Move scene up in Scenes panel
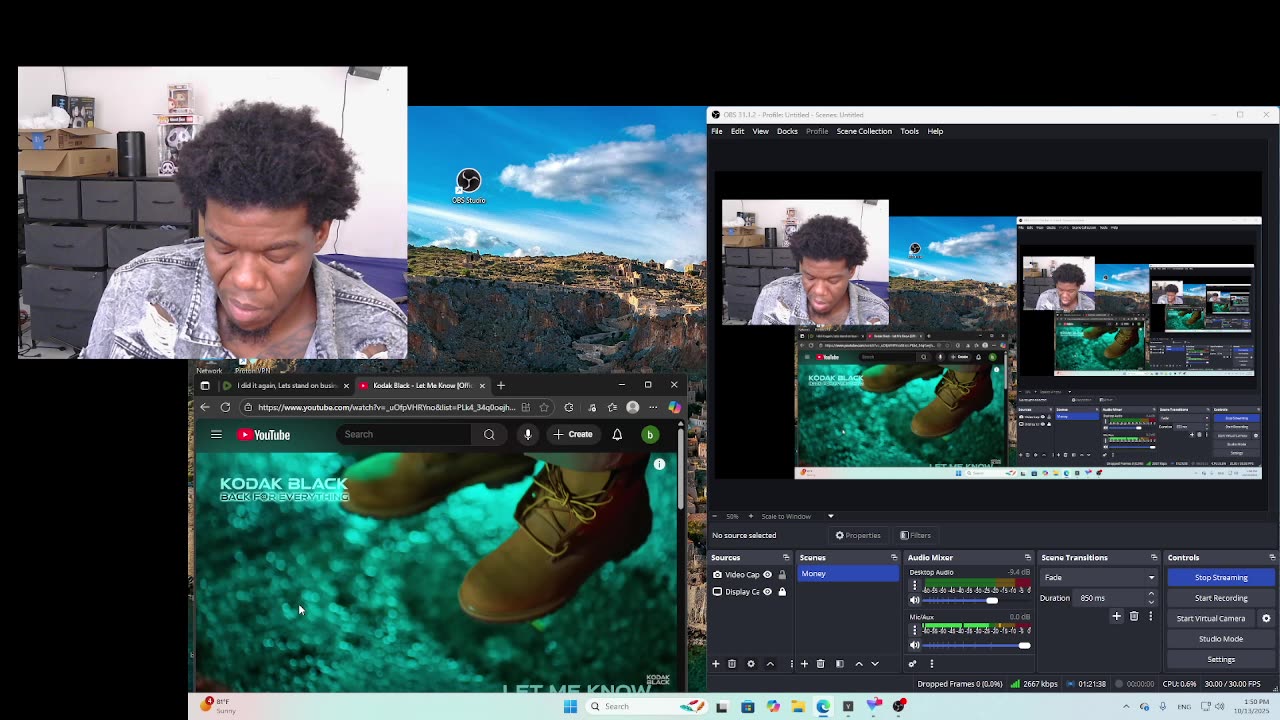 (x=858, y=664)
